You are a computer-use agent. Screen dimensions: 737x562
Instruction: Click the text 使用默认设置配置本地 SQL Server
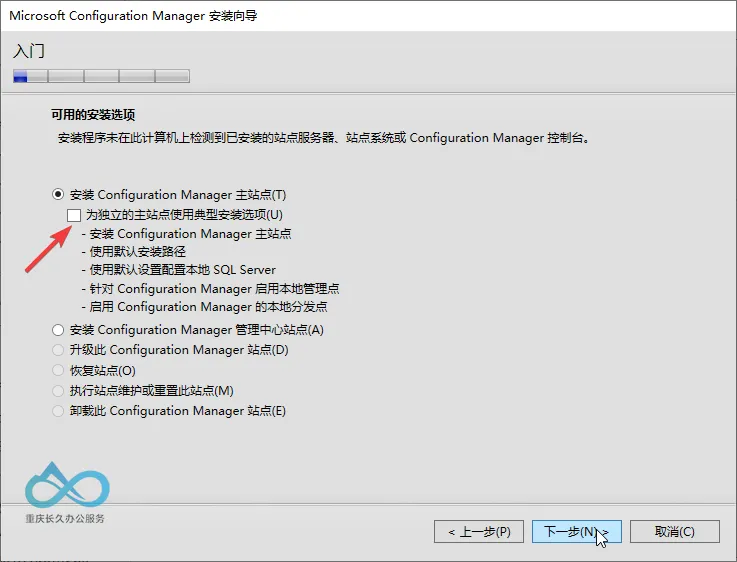tap(182, 270)
